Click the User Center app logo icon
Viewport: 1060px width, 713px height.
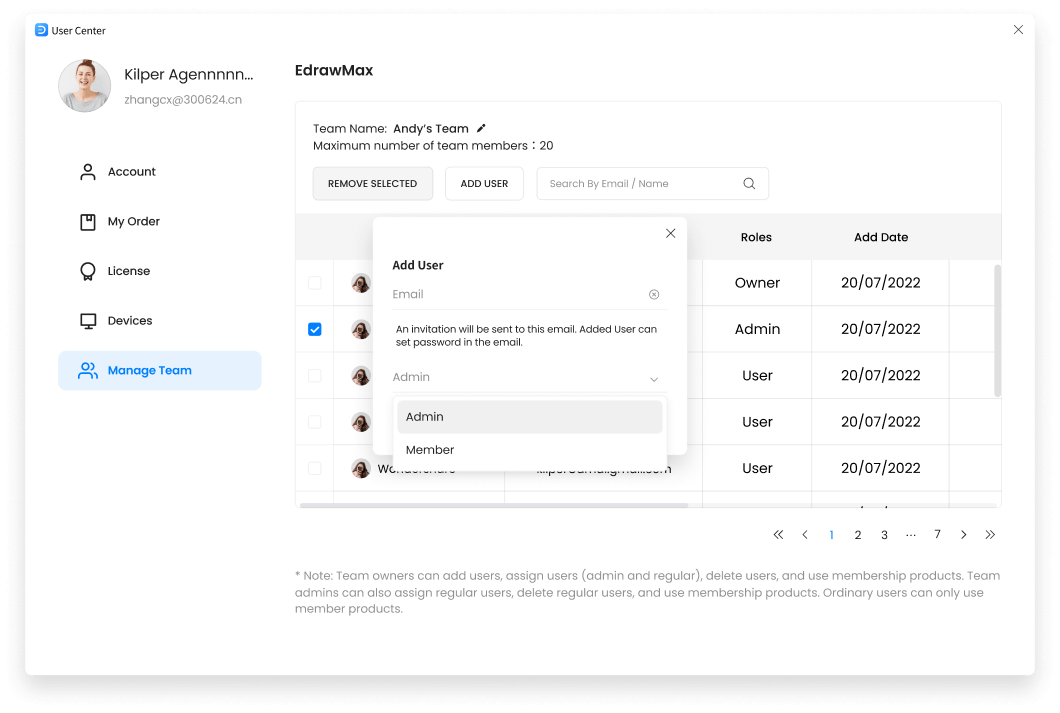point(41,30)
